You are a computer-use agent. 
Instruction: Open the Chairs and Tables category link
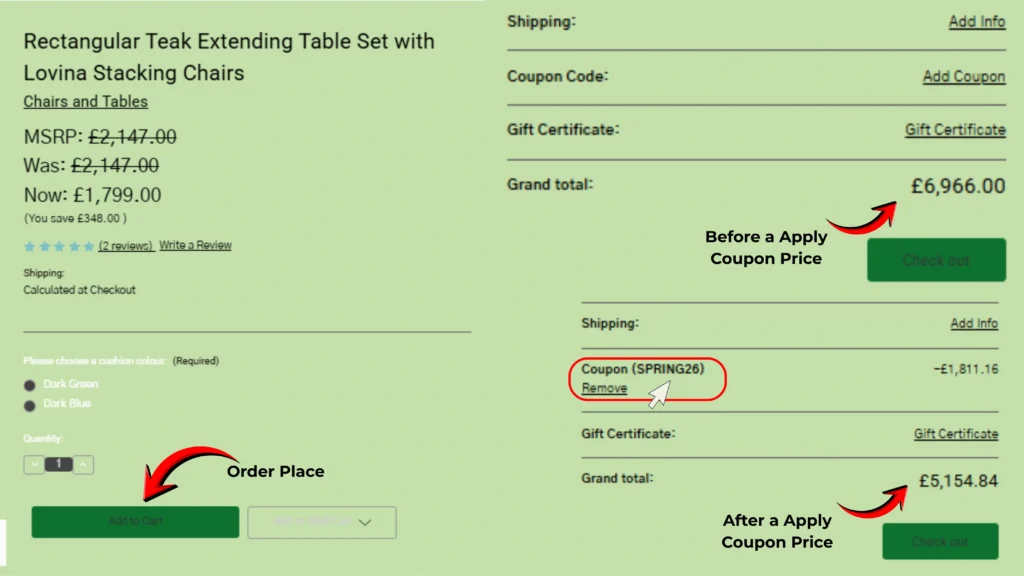[85, 102]
